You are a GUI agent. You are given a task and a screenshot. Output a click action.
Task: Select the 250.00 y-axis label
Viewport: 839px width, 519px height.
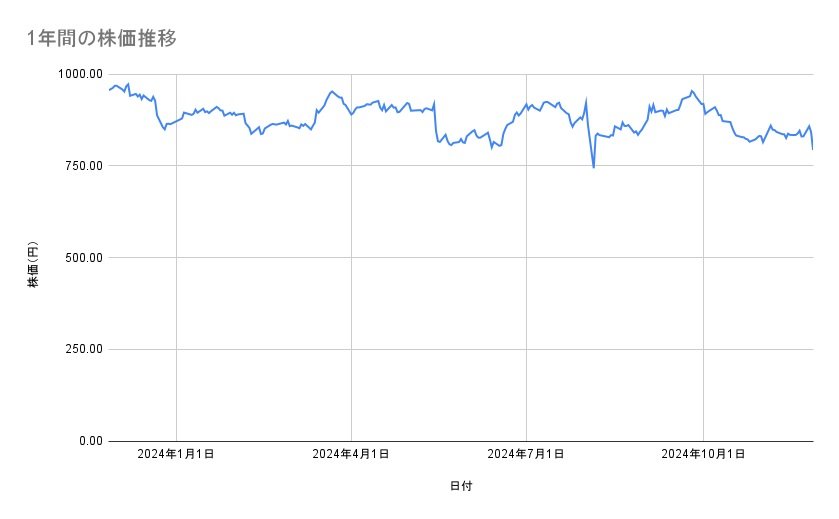(81, 349)
